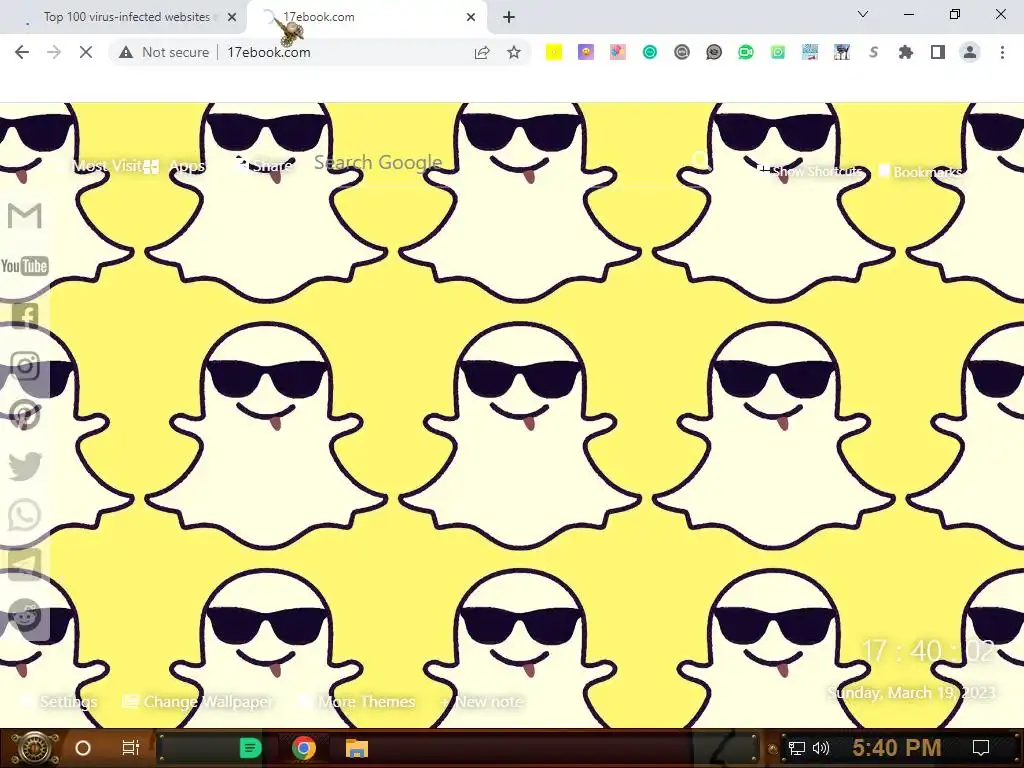Click Change Wallpaper

point(197,702)
